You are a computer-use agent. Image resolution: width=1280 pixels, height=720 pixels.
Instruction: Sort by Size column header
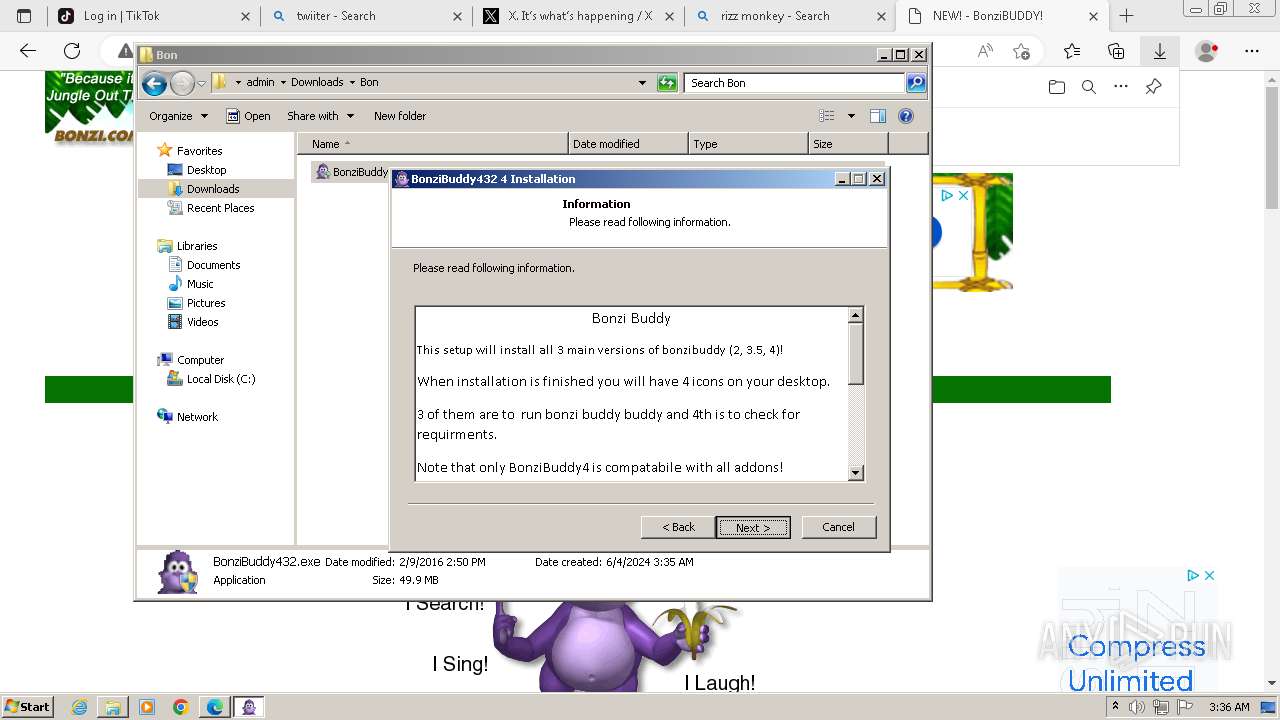pos(848,144)
